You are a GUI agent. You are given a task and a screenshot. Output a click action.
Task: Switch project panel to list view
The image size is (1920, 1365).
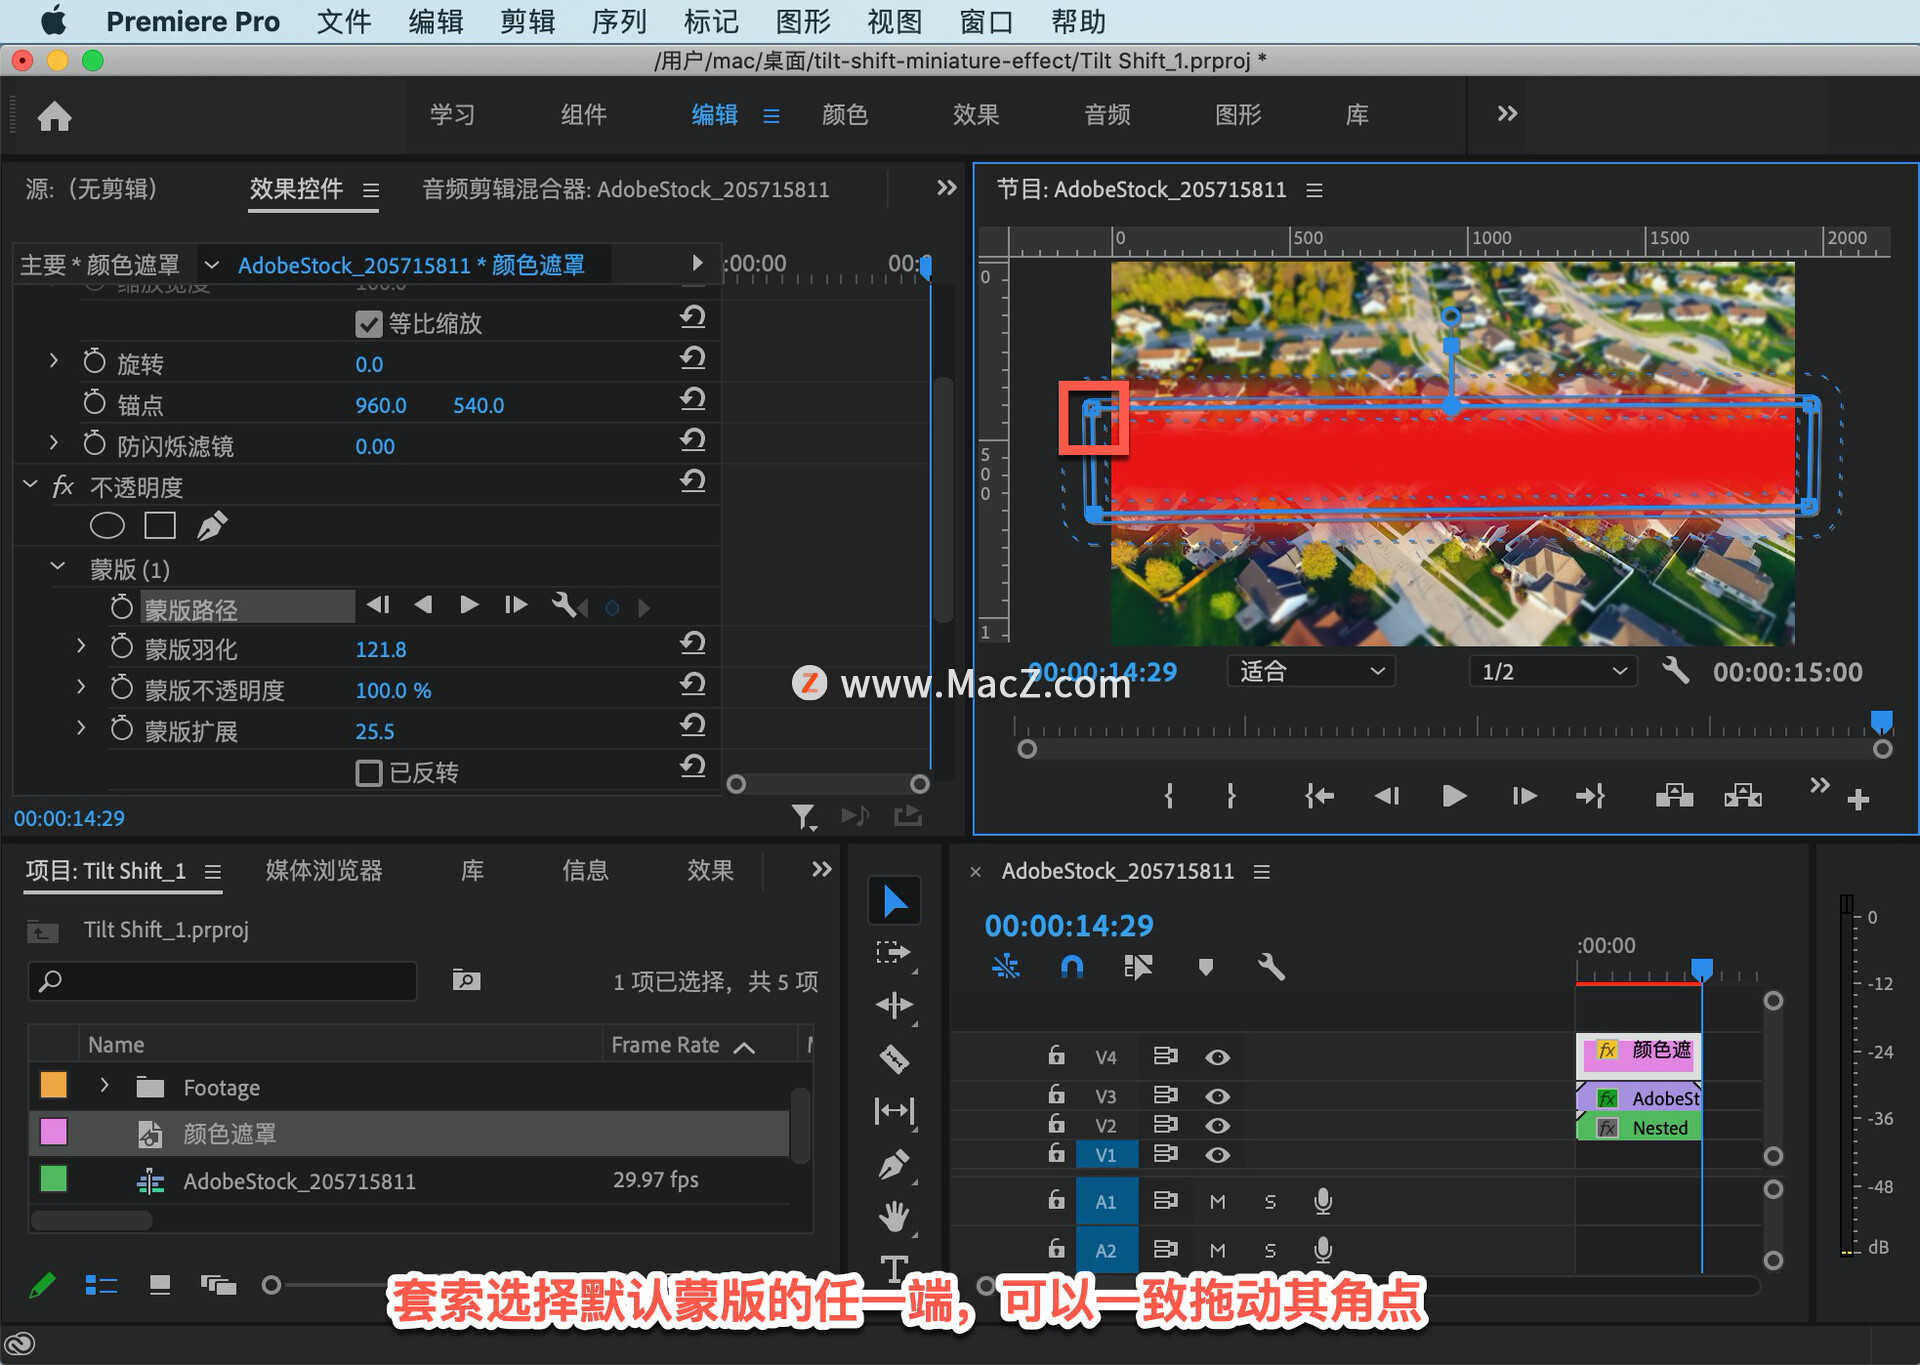coord(101,1285)
